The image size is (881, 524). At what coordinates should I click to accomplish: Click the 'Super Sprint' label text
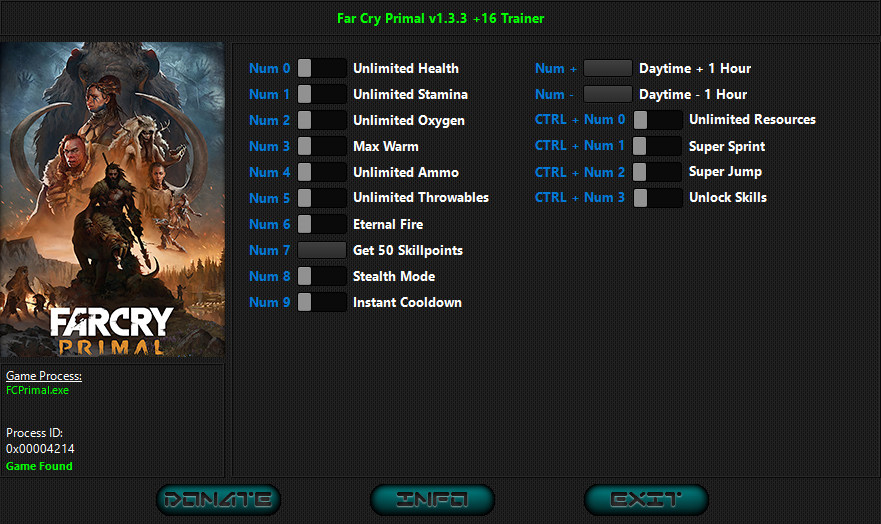(x=727, y=147)
